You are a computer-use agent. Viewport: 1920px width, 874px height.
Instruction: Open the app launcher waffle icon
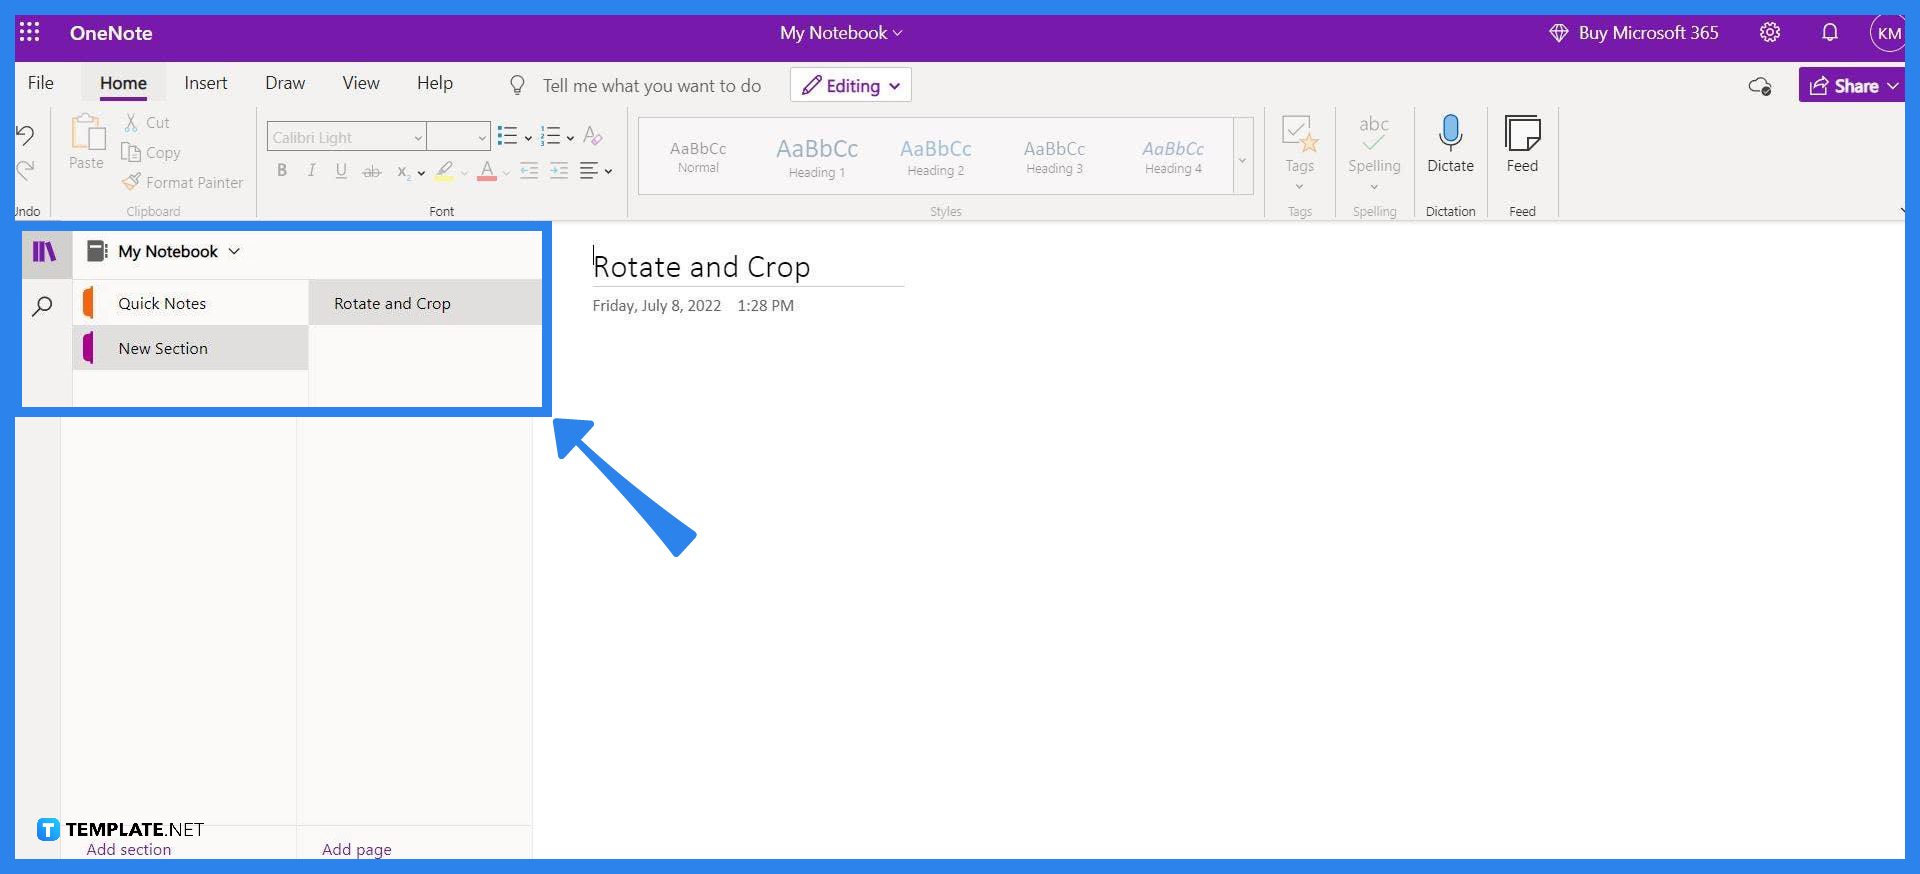[30, 32]
